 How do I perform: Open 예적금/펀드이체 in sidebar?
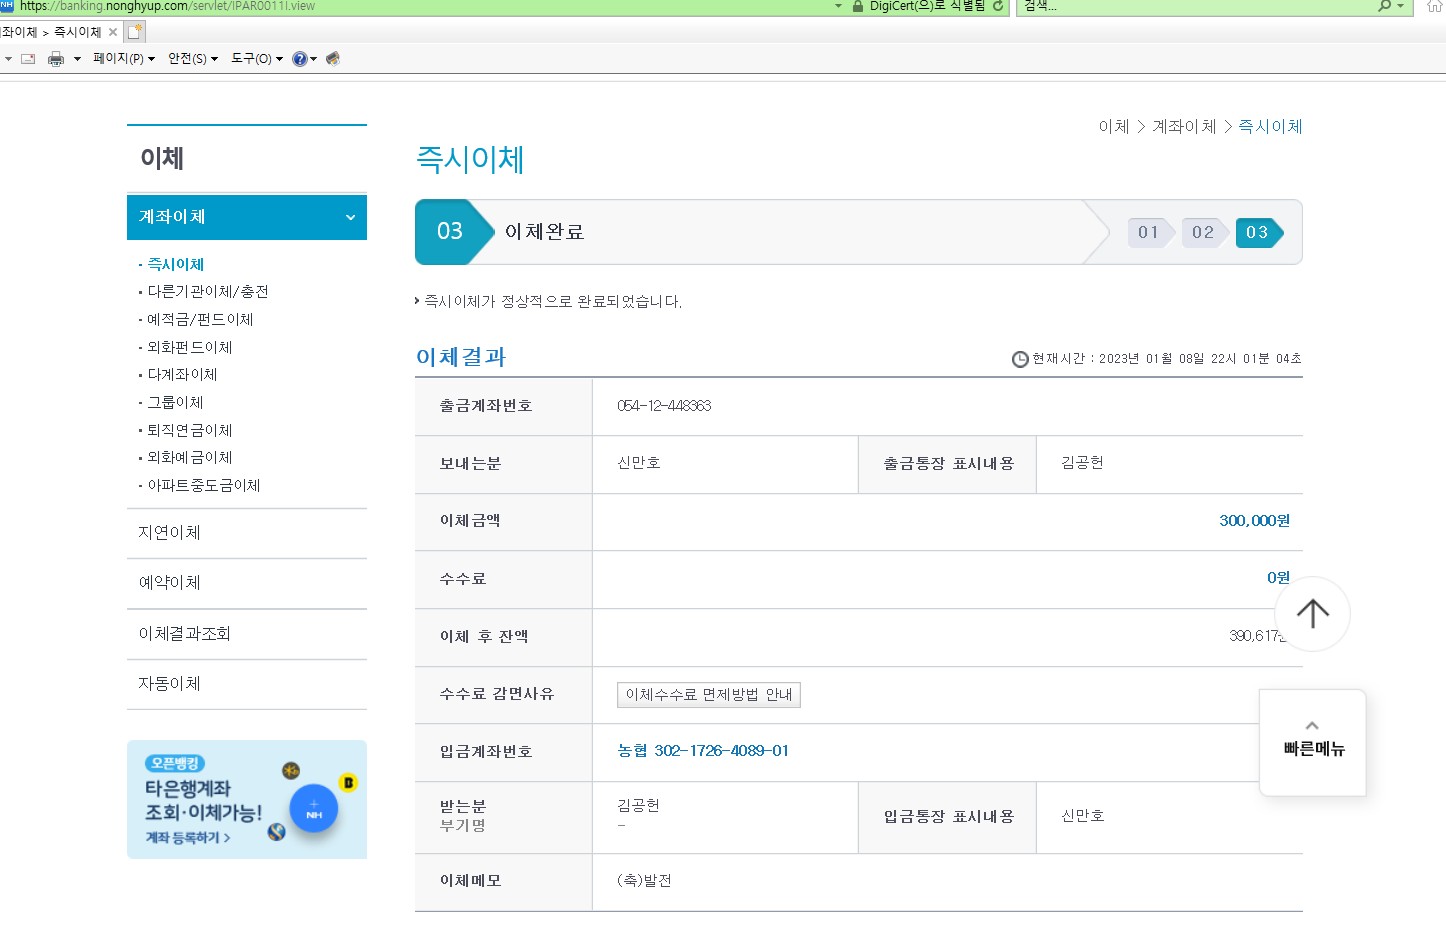point(200,319)
